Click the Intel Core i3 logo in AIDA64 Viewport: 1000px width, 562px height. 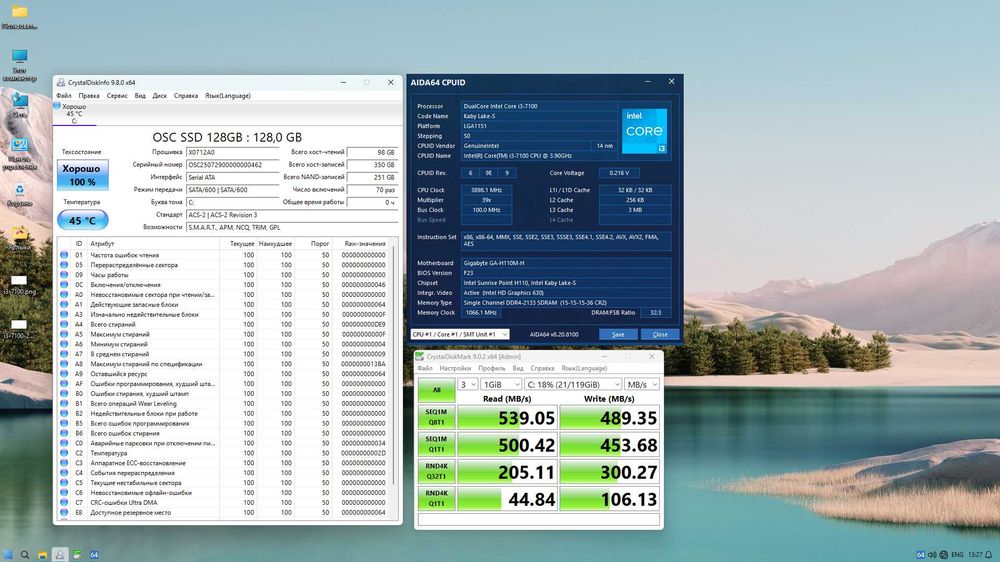tap(644, 131)
